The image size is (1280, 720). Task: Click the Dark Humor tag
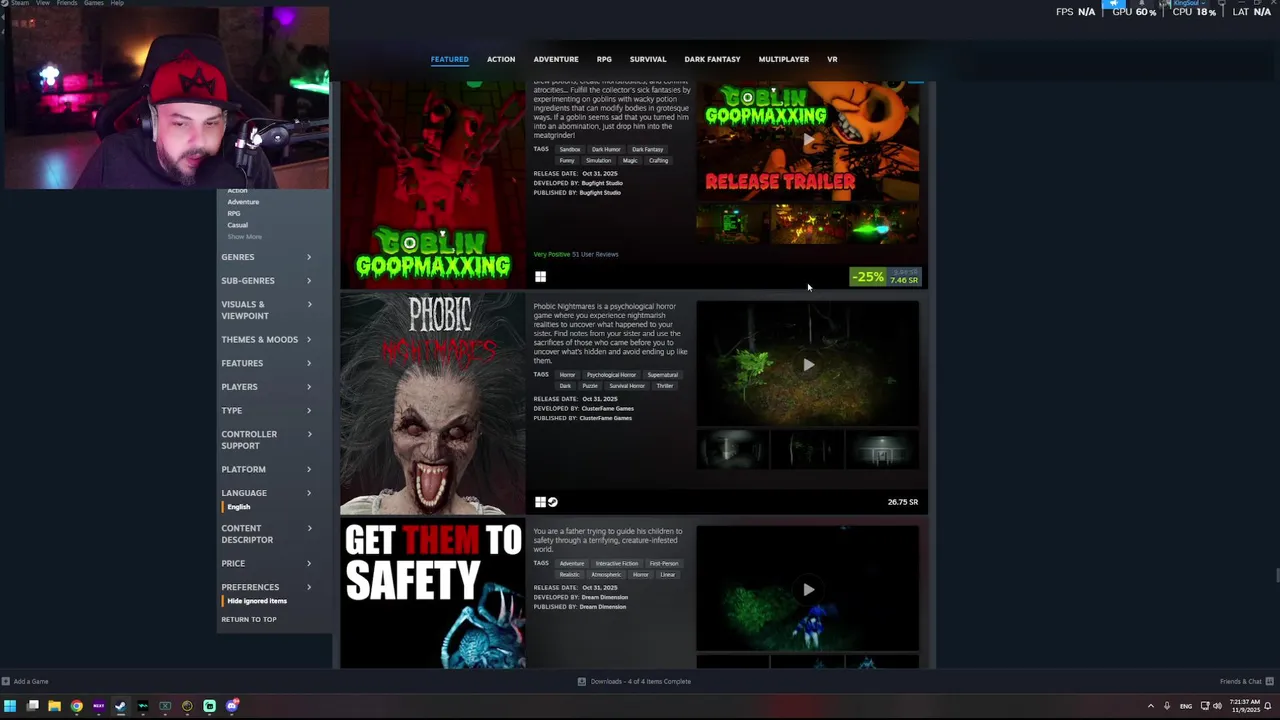[606, 150]
